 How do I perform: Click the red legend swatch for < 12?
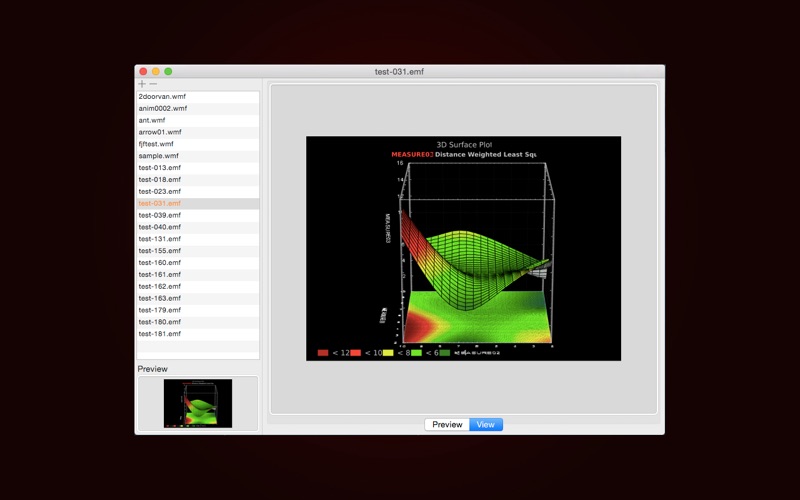click(323, 353)
